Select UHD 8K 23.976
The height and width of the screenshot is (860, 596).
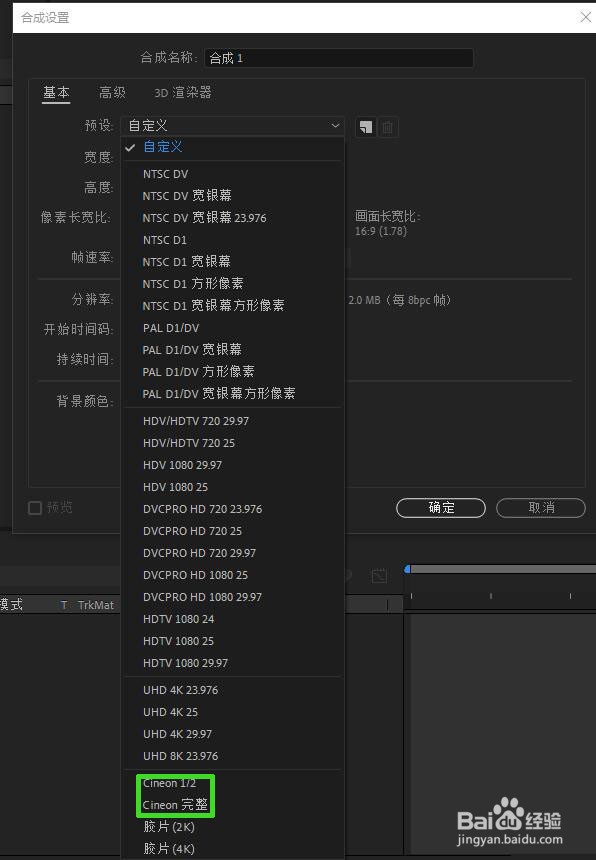(233, 756)
